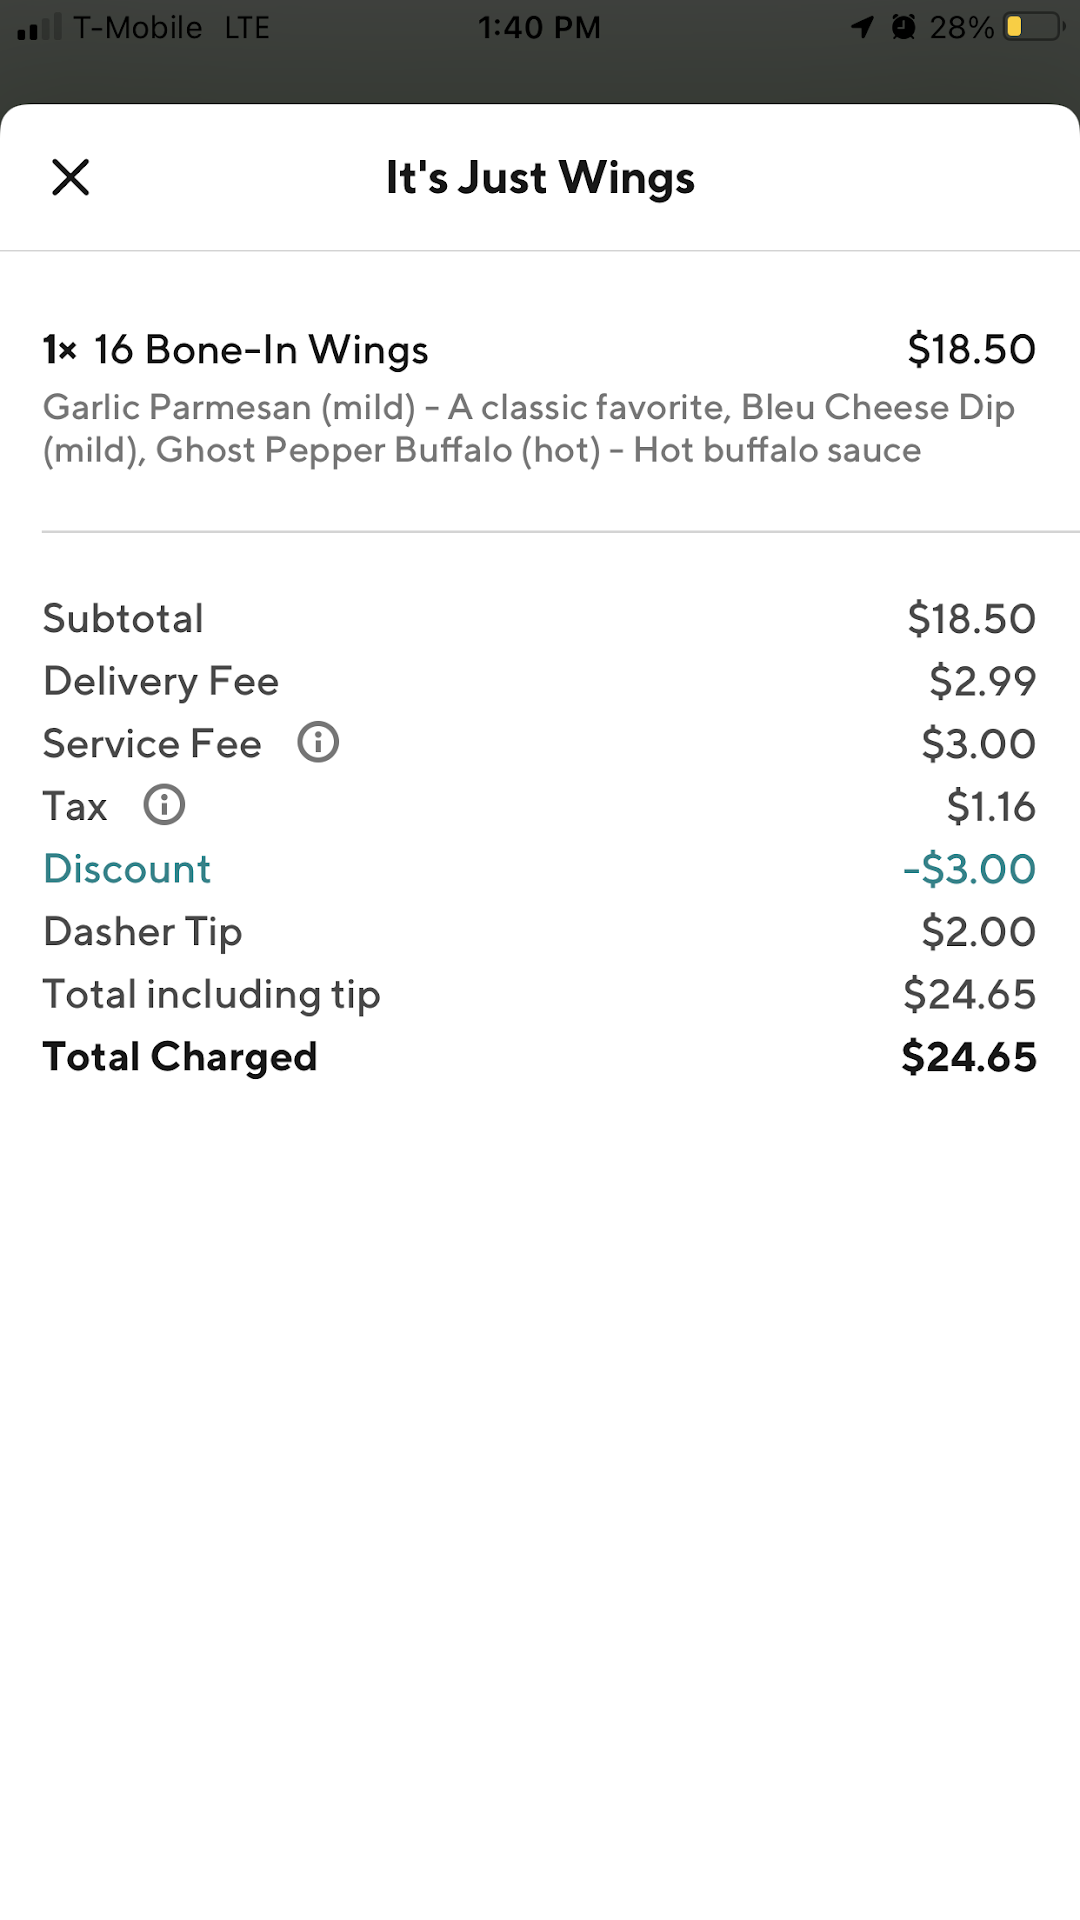The width and height of the screenshot is (1080, 1920).
Task: Tap the battery icon in status bar
Action: coord(1033,27)
